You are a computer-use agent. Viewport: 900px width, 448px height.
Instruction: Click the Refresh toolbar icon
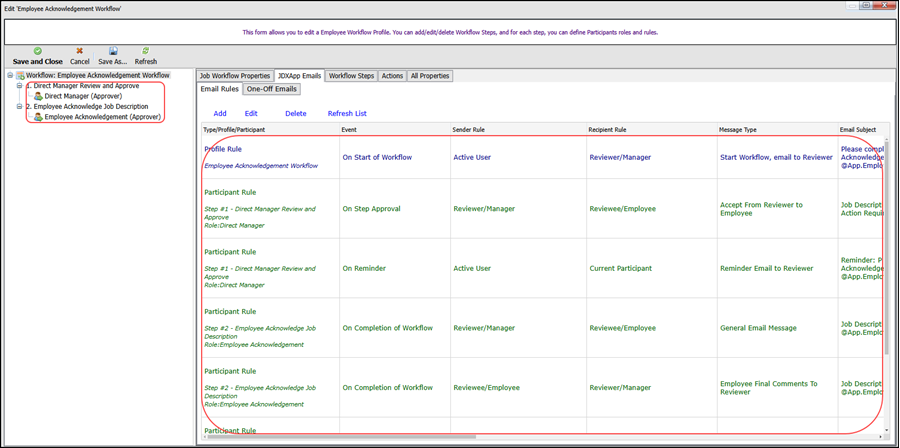click(x=146, y=51)
